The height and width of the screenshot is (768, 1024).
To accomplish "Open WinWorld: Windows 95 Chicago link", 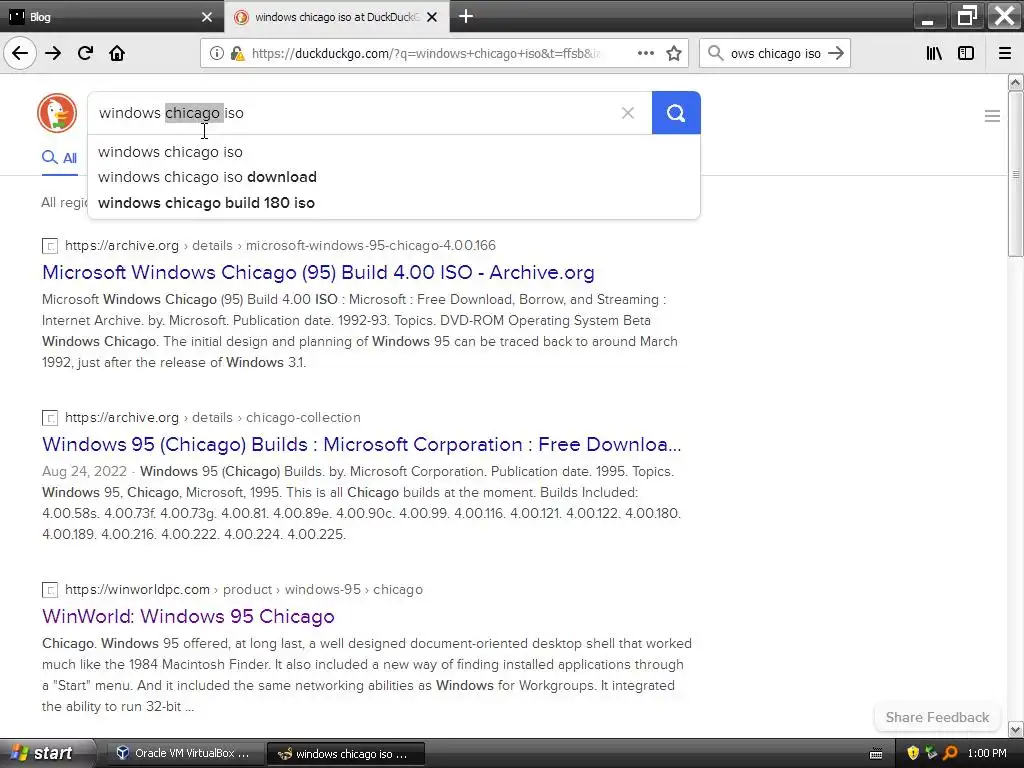I will click(188, 616).
